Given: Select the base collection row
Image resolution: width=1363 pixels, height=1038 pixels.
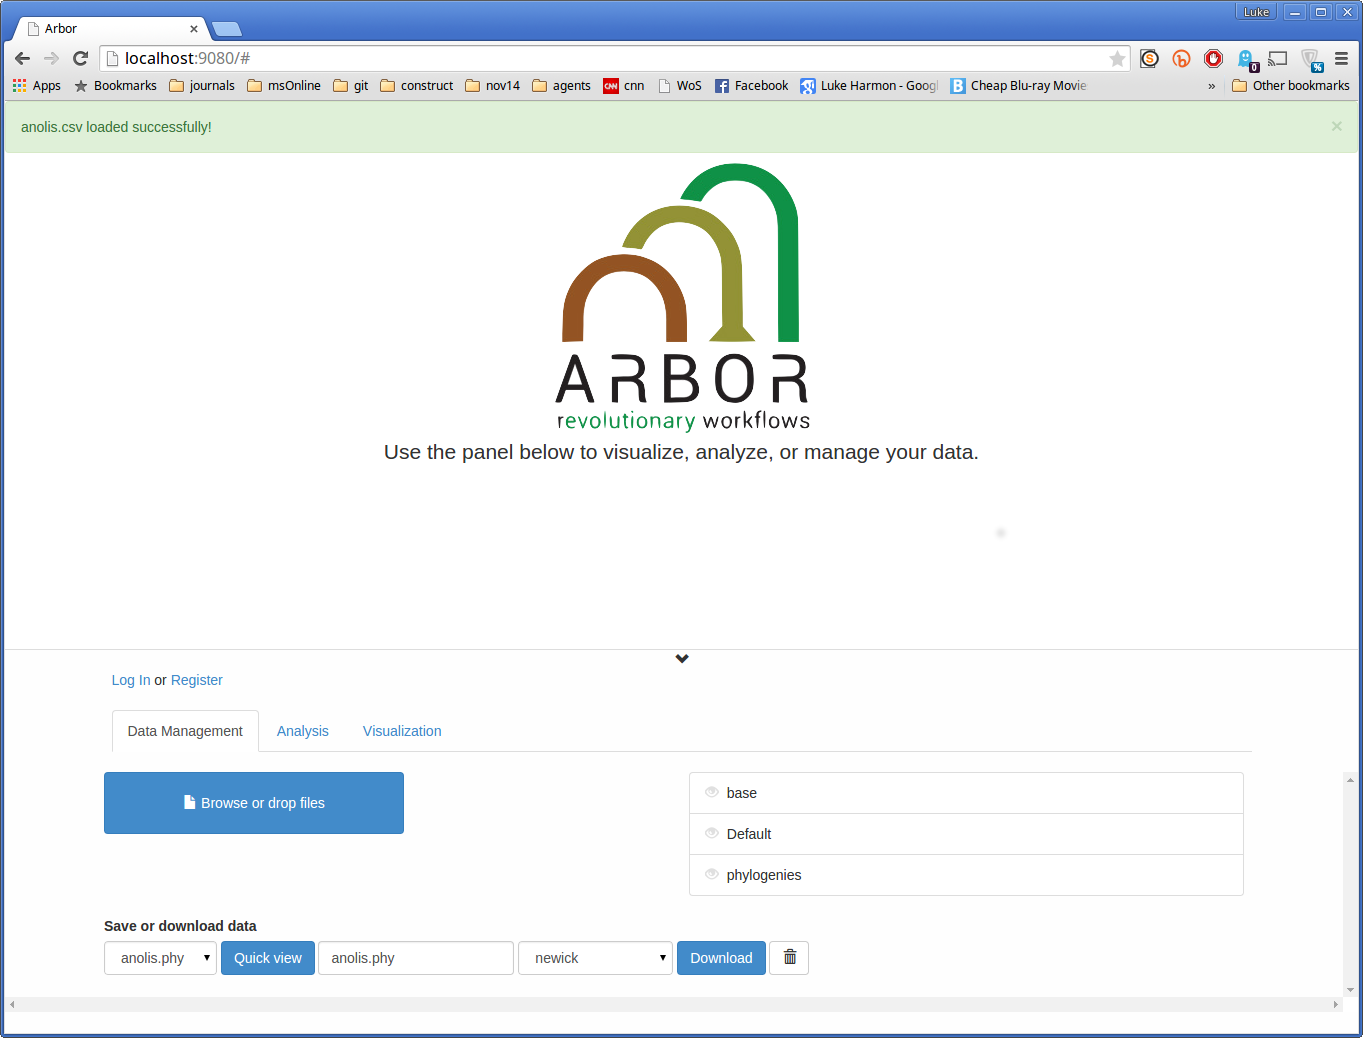Looking at the screenshot, I should [966, 793].
